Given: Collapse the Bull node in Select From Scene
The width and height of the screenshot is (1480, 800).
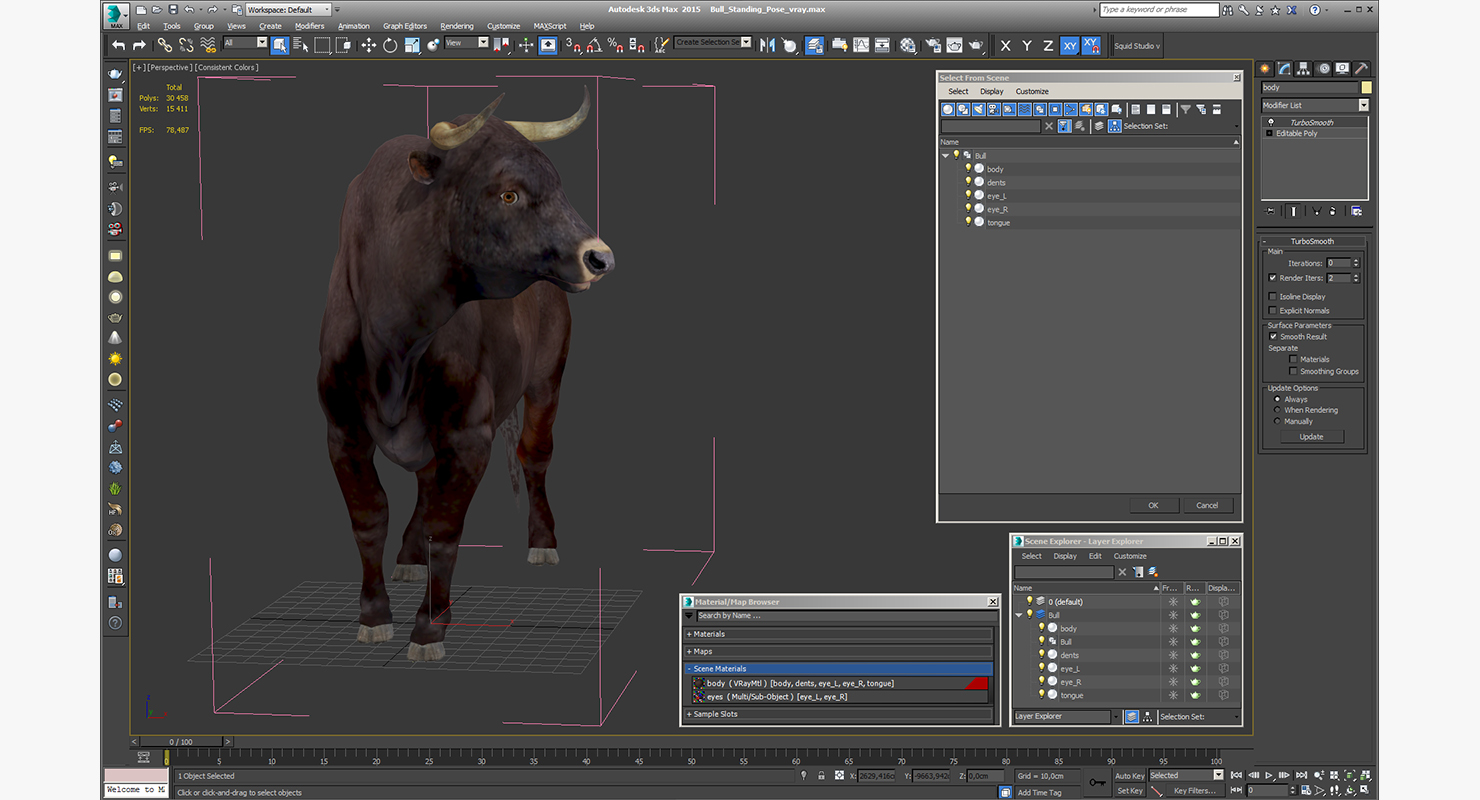Looking at the screenshot, I should [x=945, y=156].
